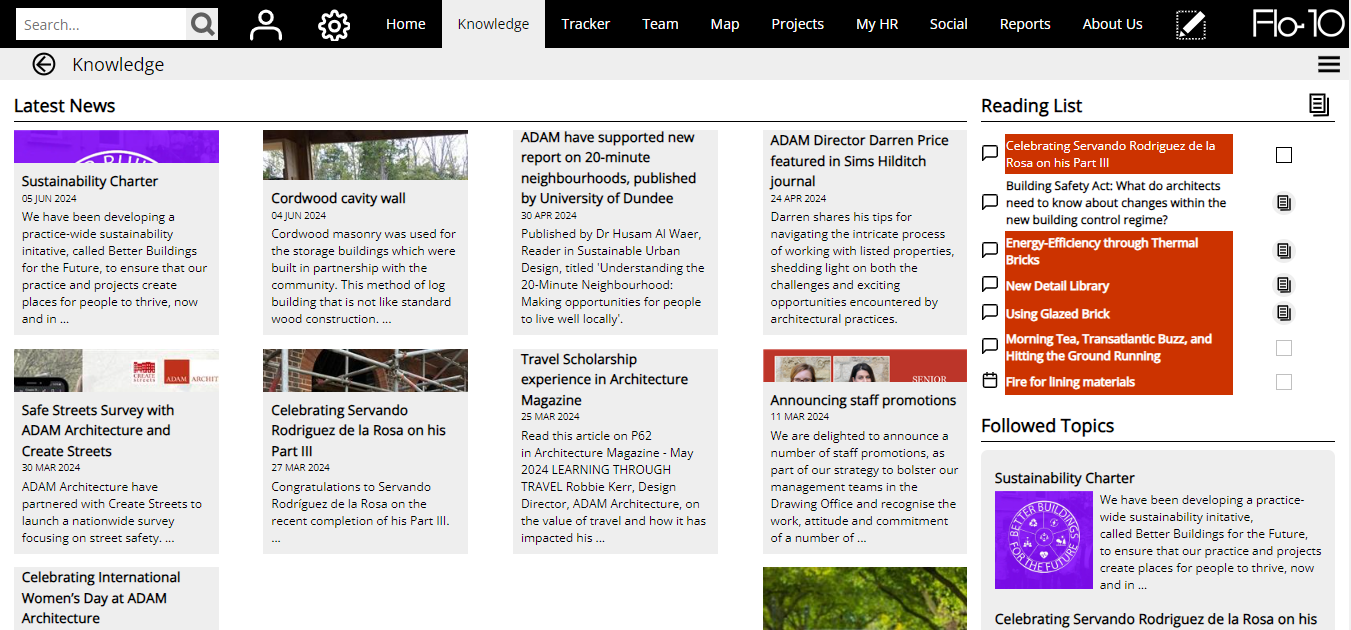Tick checkbox for Celebrating Servando reading item

coord(1284,155)
